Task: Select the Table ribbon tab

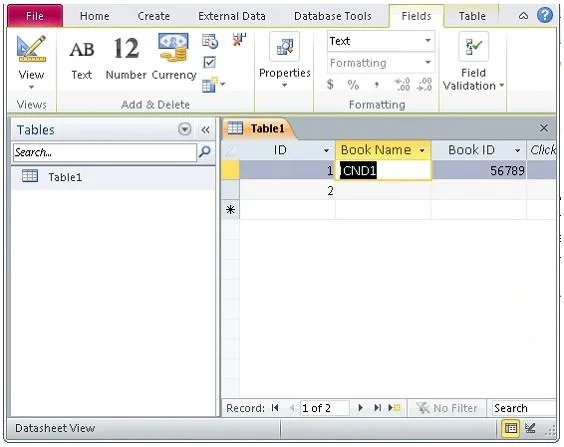Action: [x=472, y=16]
